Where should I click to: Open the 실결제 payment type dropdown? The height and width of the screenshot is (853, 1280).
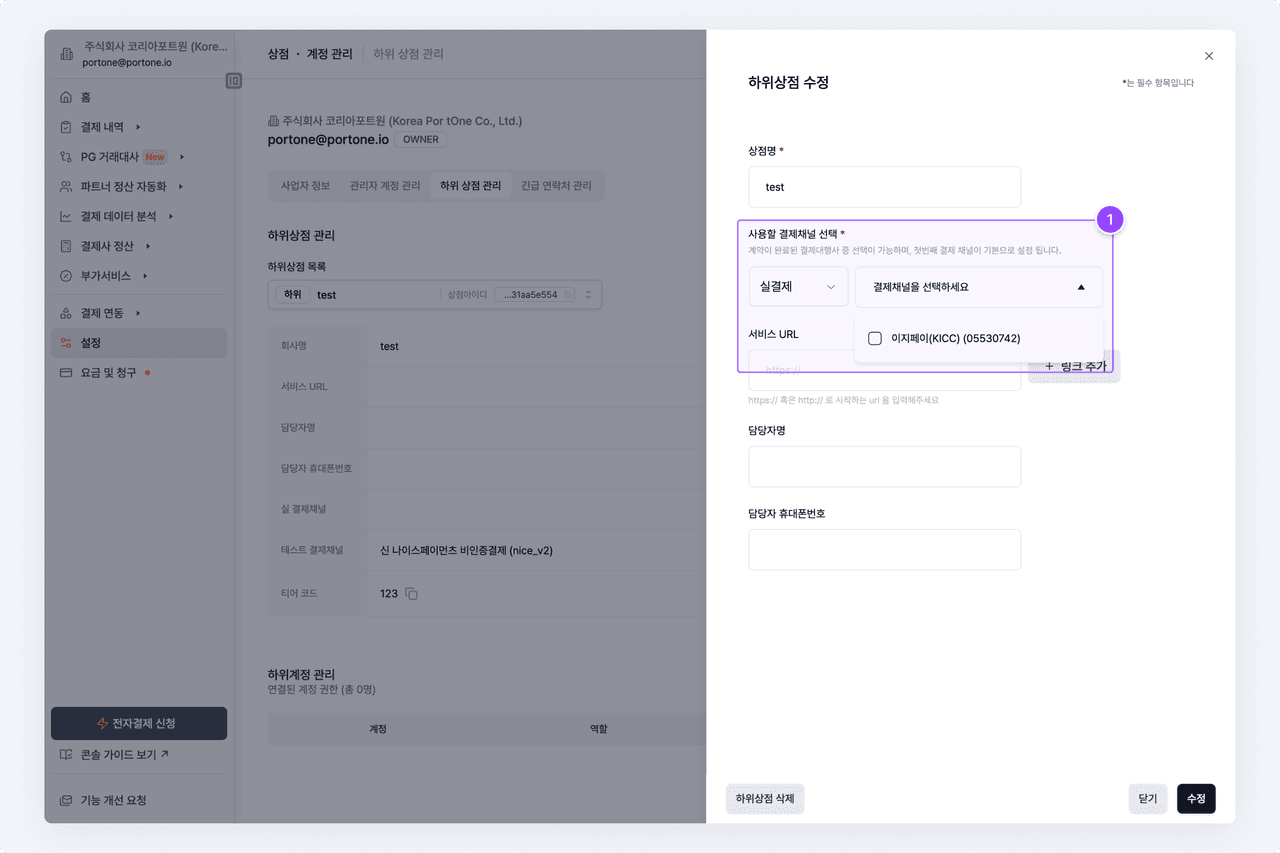pos(798,287)
